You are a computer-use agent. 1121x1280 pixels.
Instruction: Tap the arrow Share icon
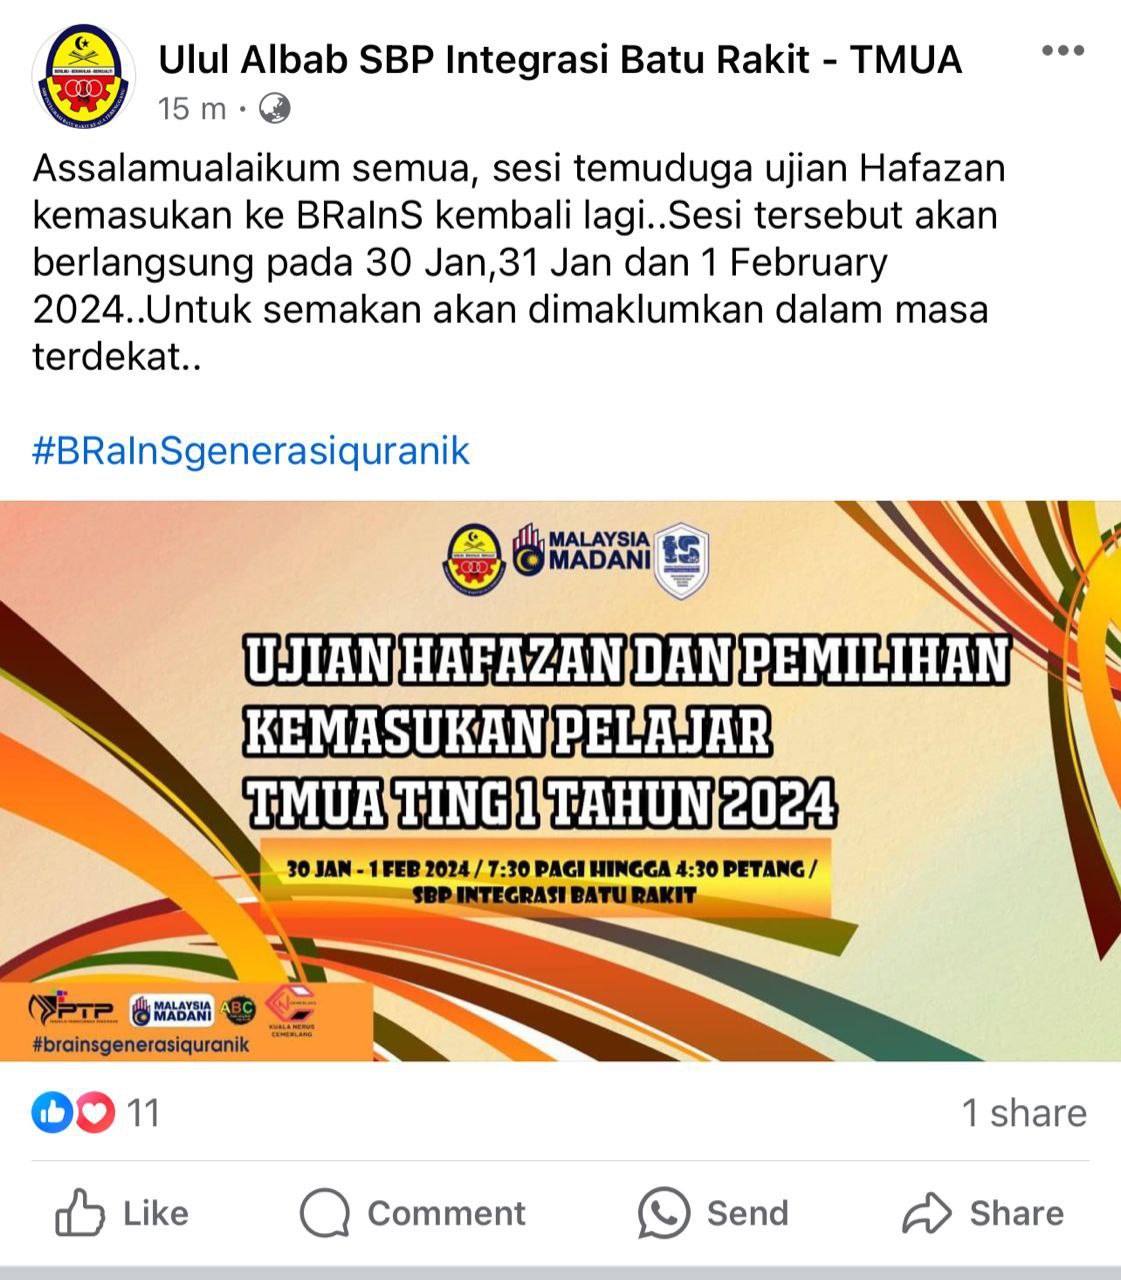[926, 1213]
